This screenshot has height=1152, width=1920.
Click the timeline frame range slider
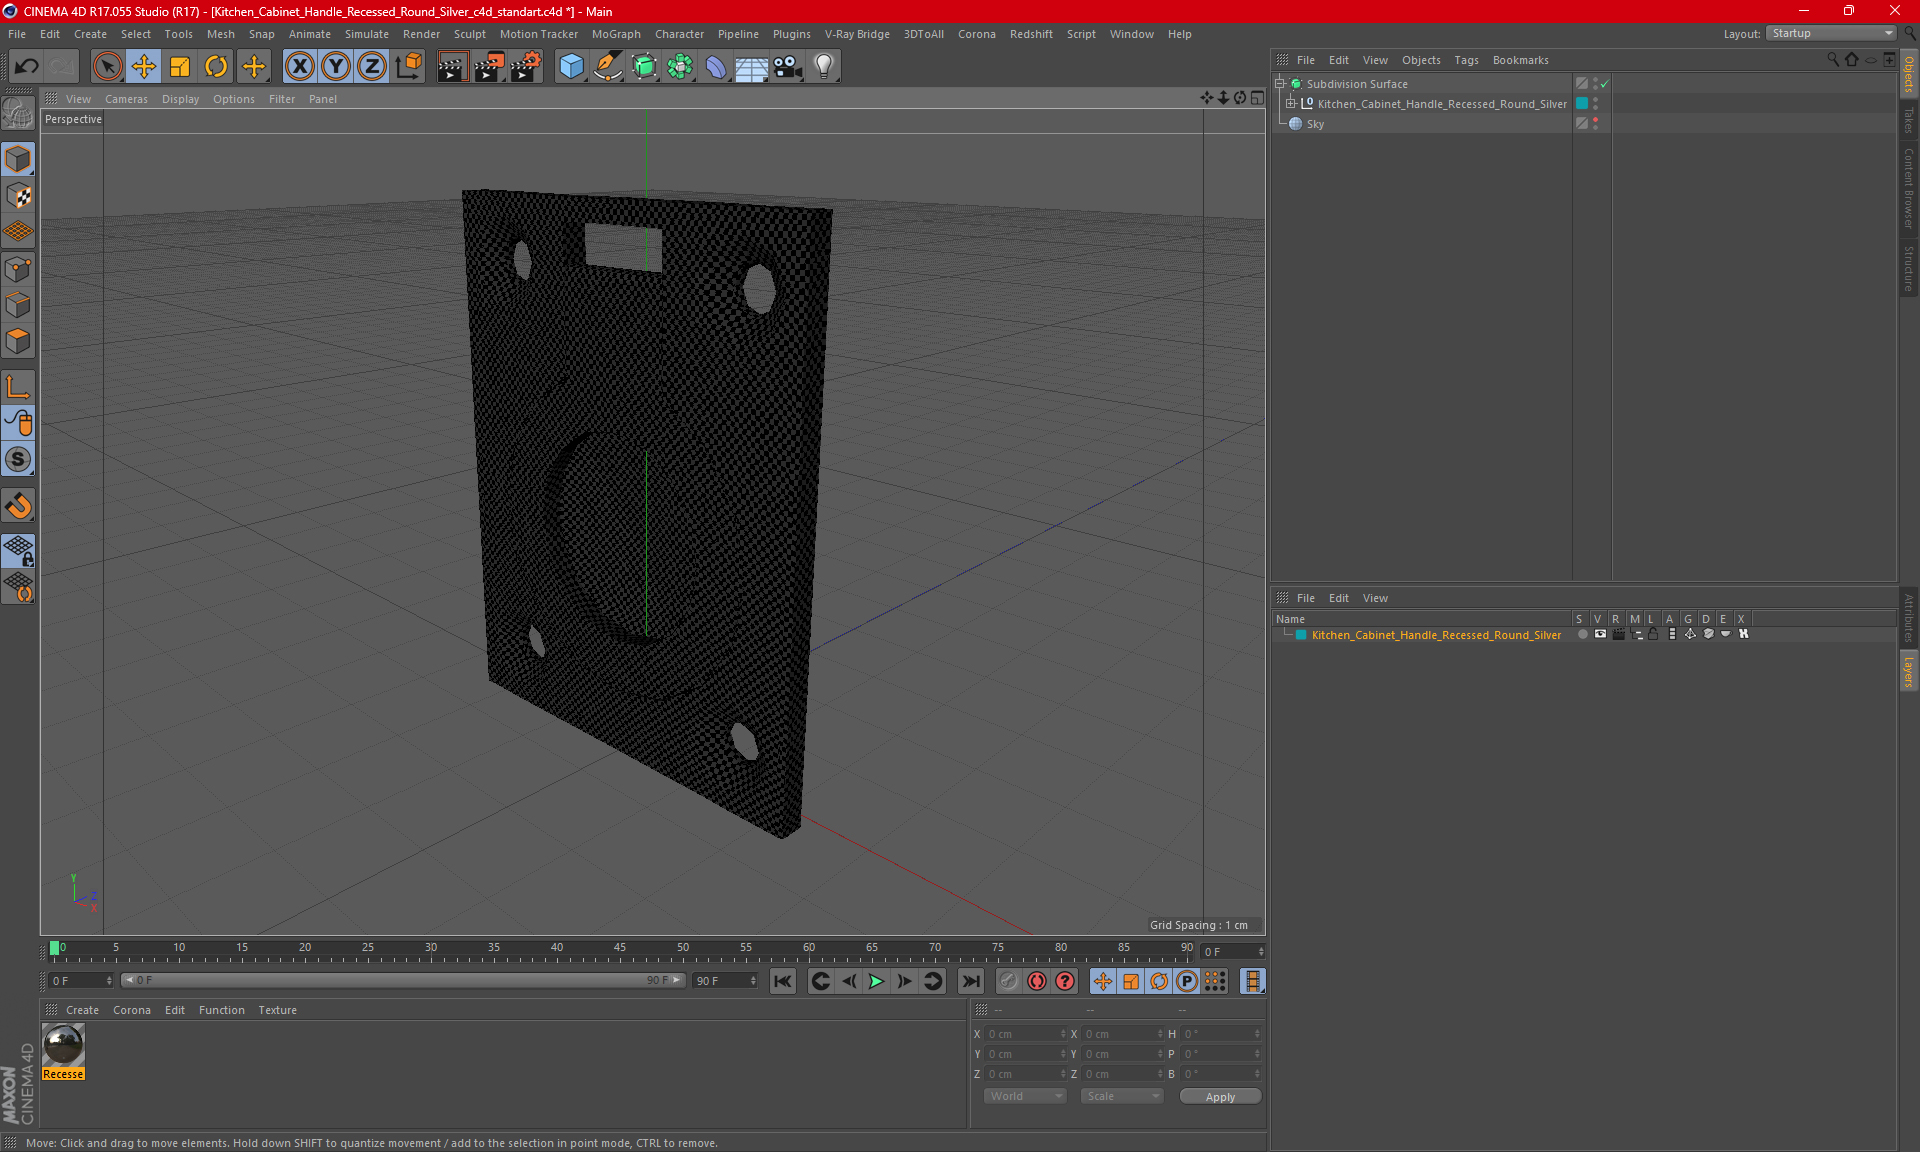click(x=402, y=980)
